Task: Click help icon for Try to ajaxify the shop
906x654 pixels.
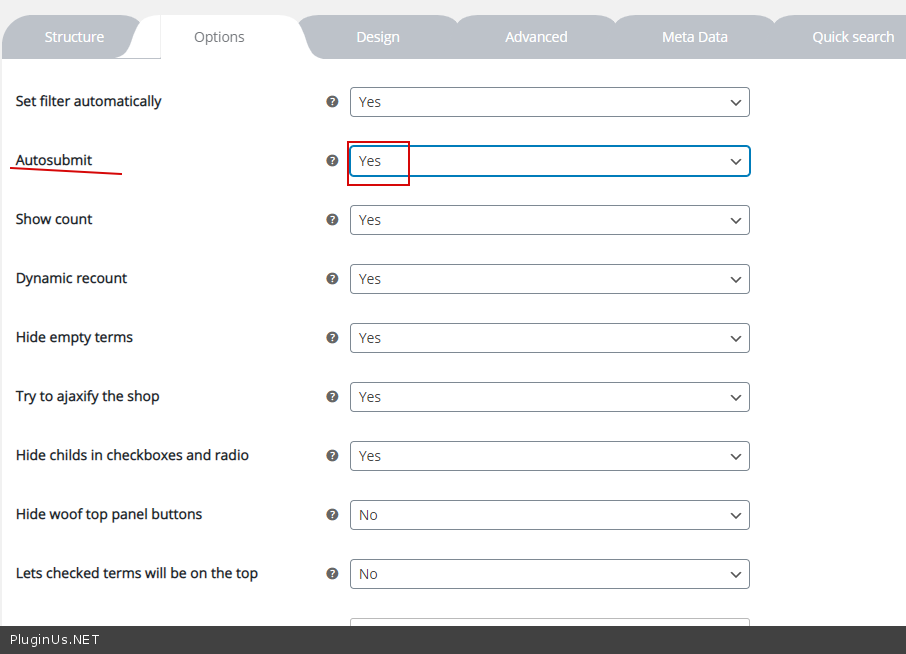Action: [x=332, y=397]
